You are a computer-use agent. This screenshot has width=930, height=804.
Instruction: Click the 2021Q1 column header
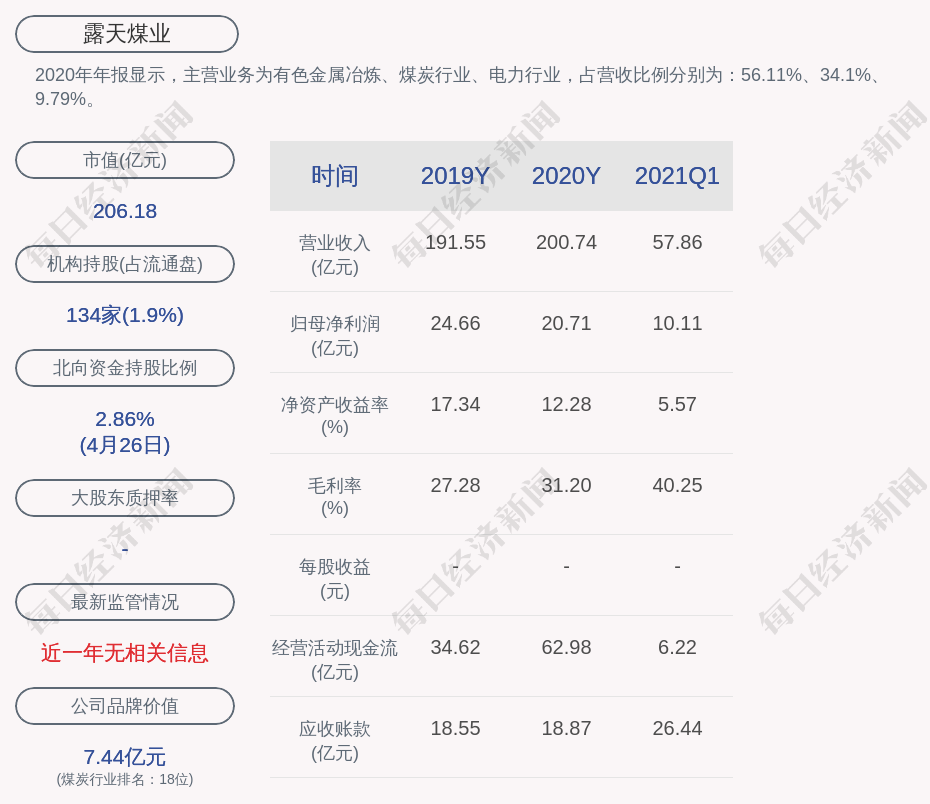[677, 176]
